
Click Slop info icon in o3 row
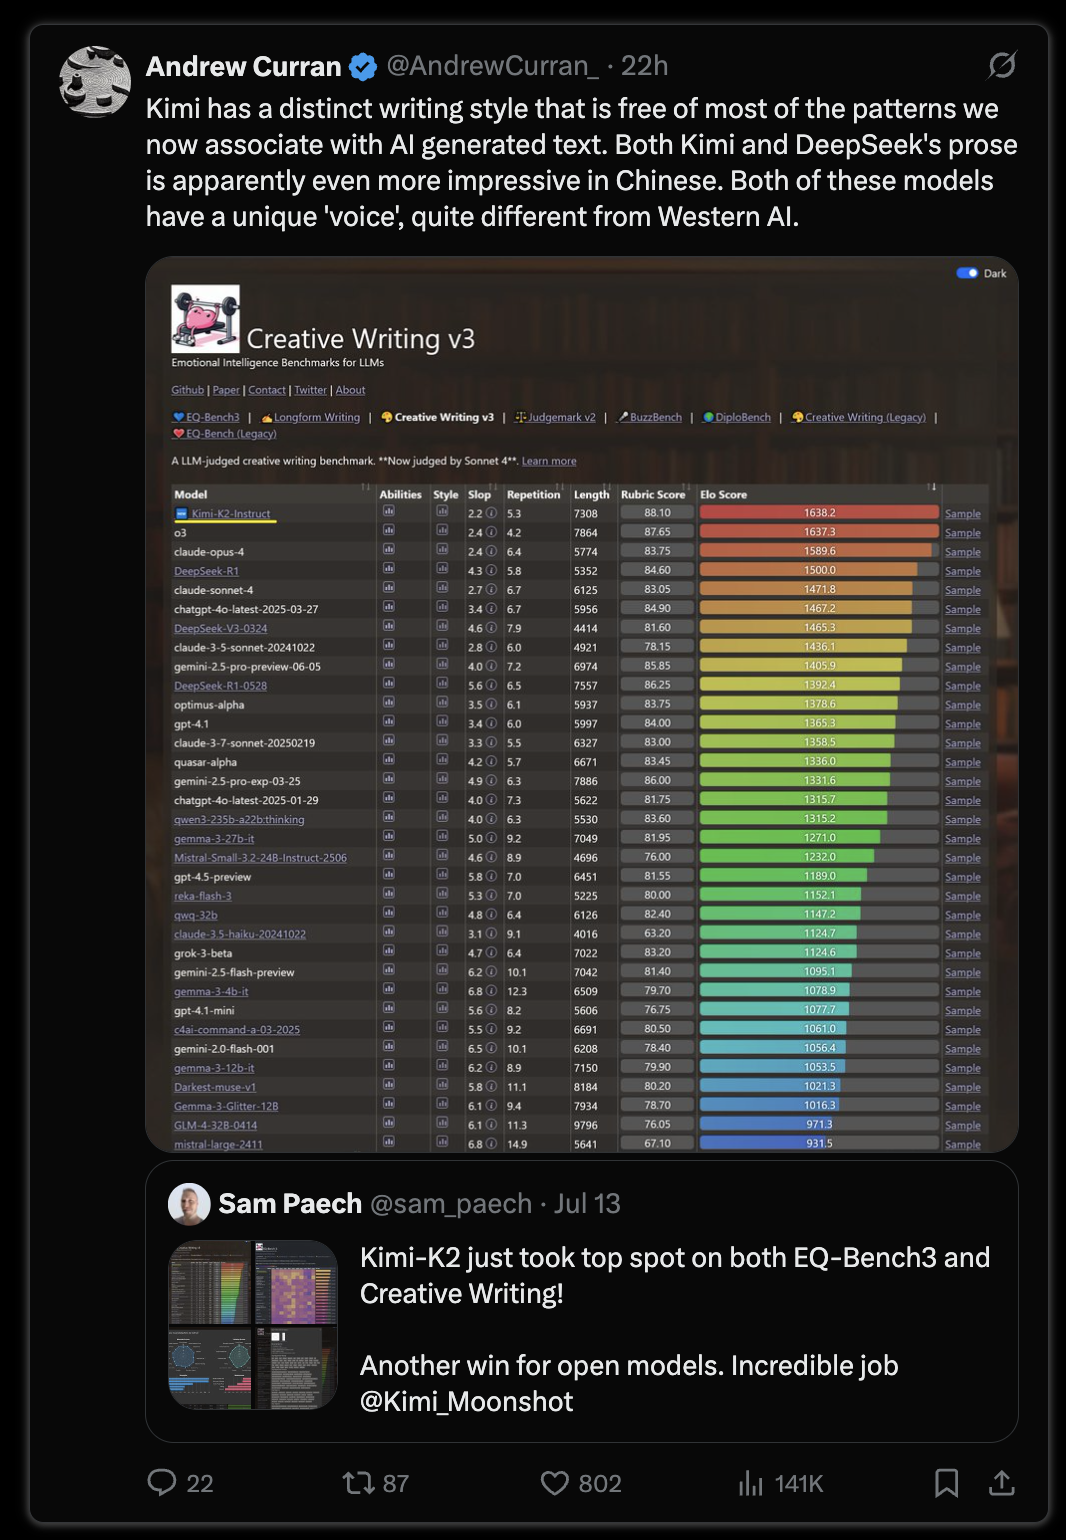(491, 532)
